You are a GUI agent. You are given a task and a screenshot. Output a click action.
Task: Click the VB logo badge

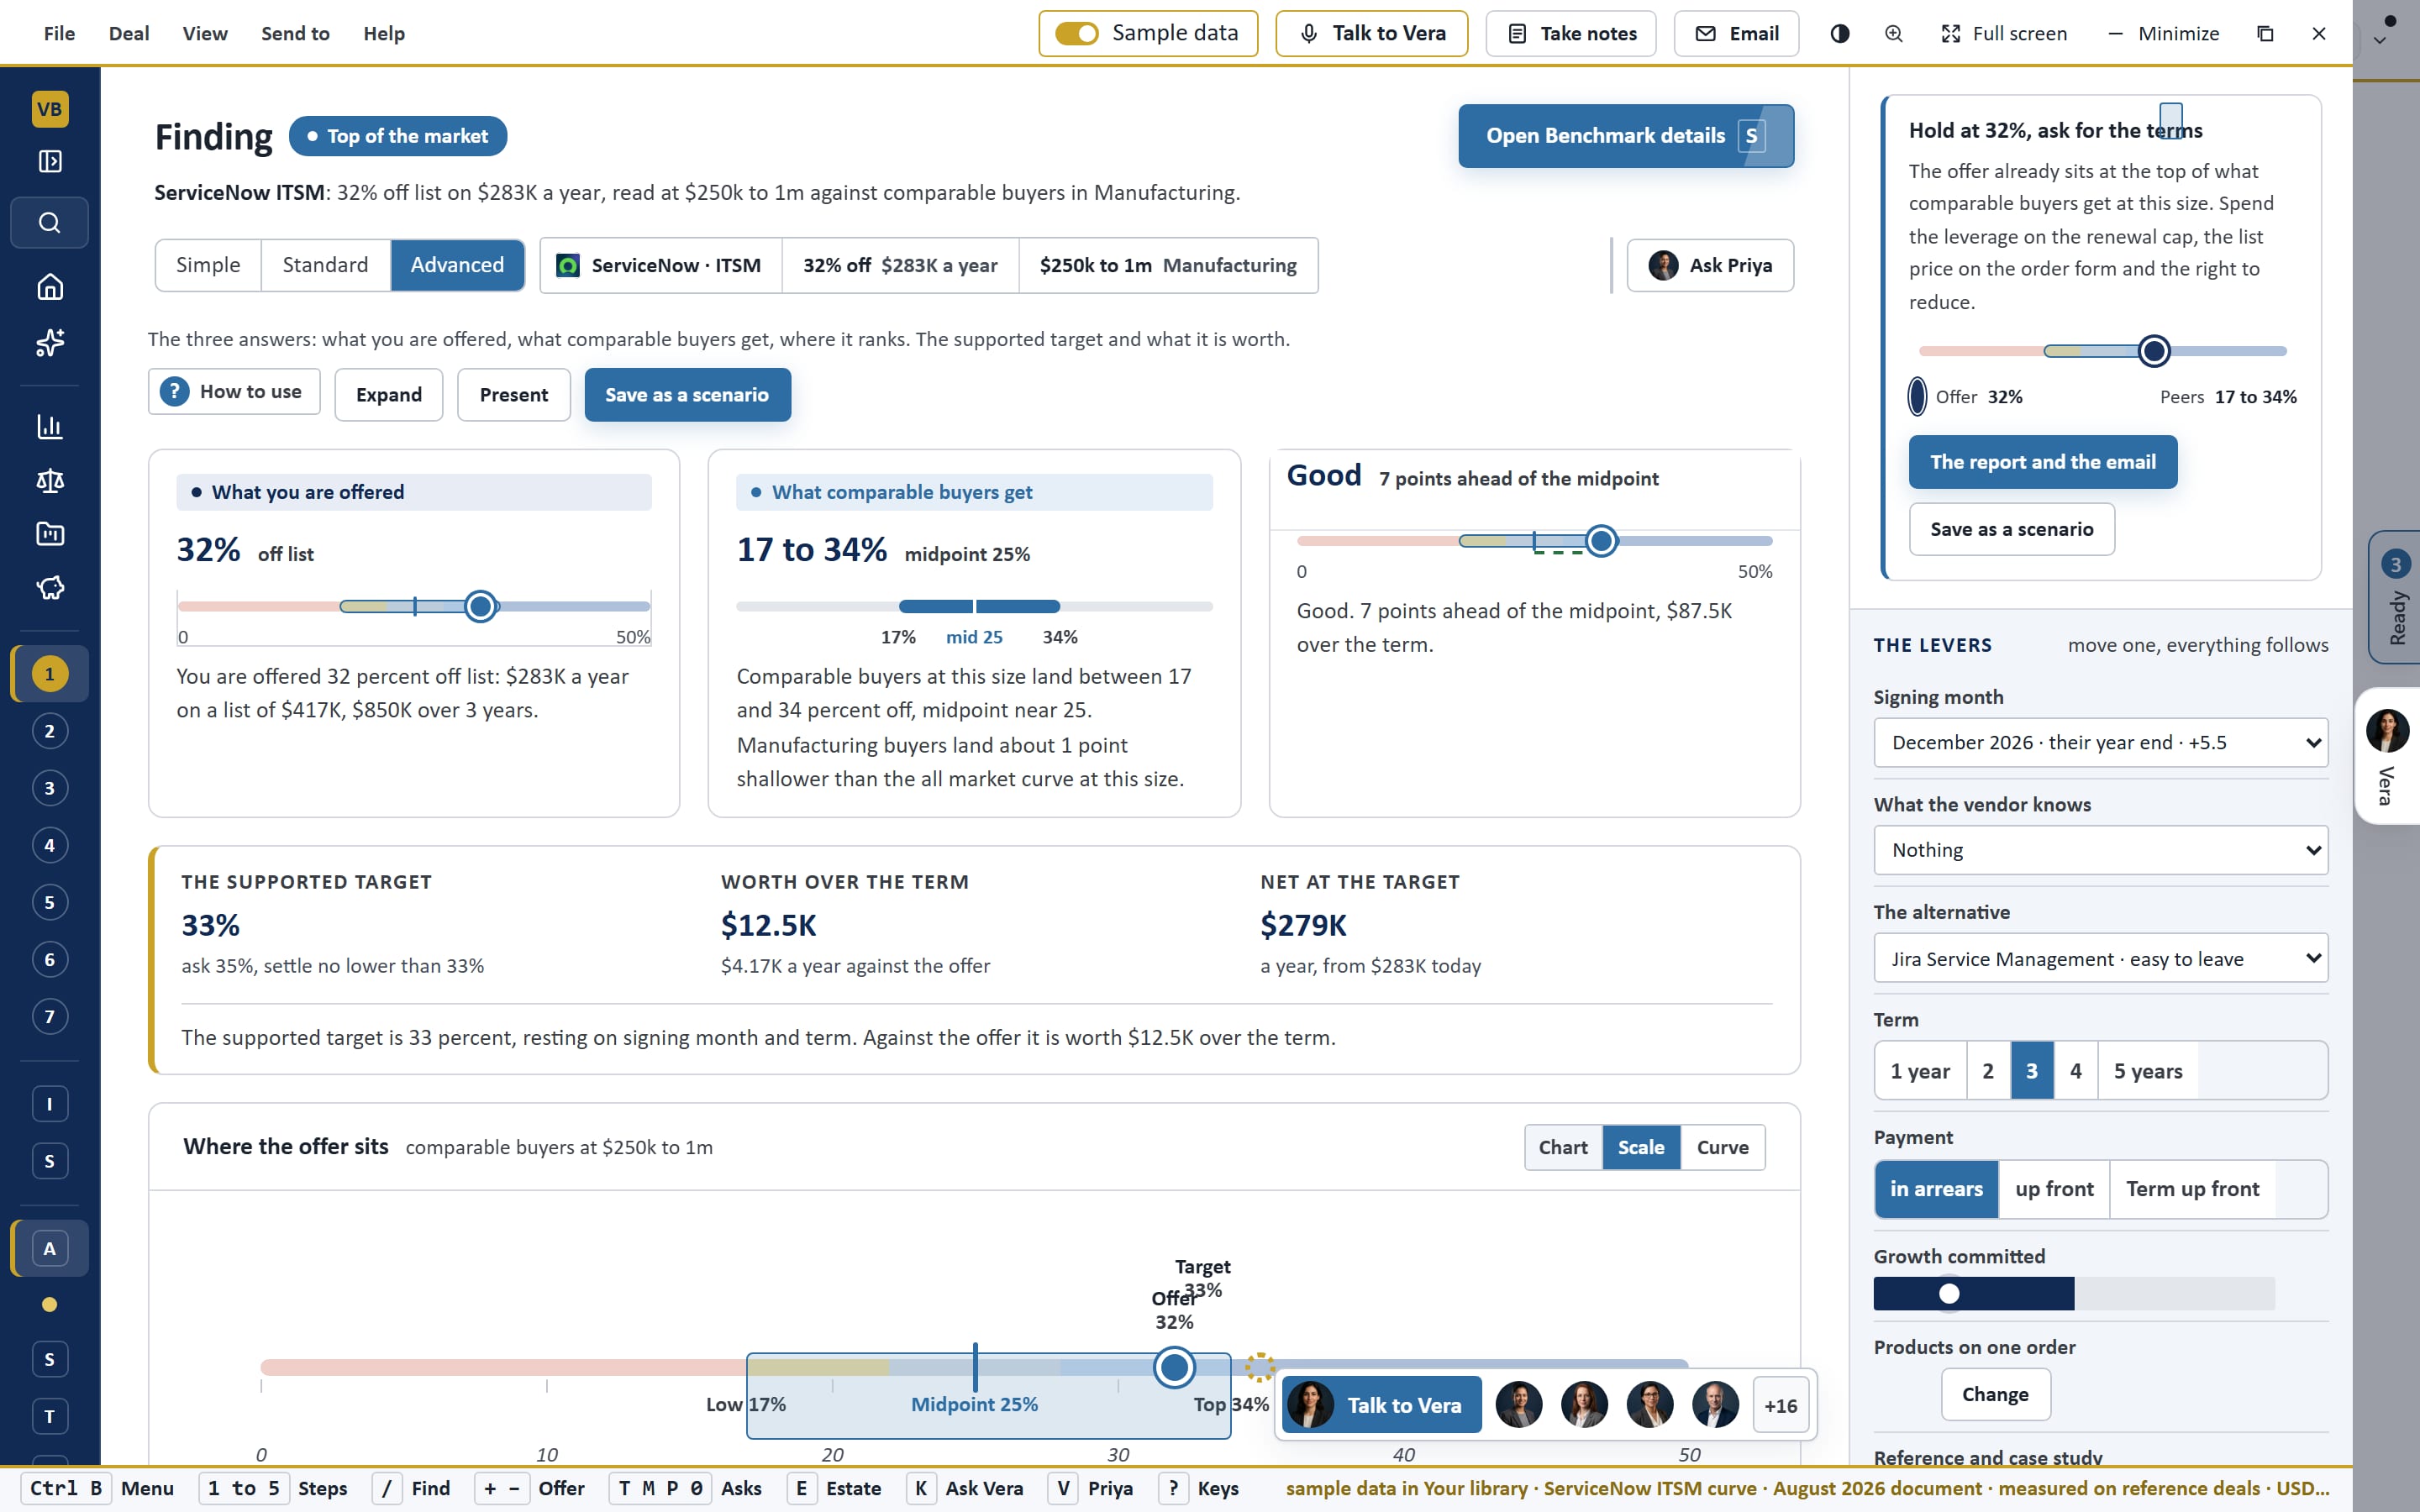tap(49, 109)
